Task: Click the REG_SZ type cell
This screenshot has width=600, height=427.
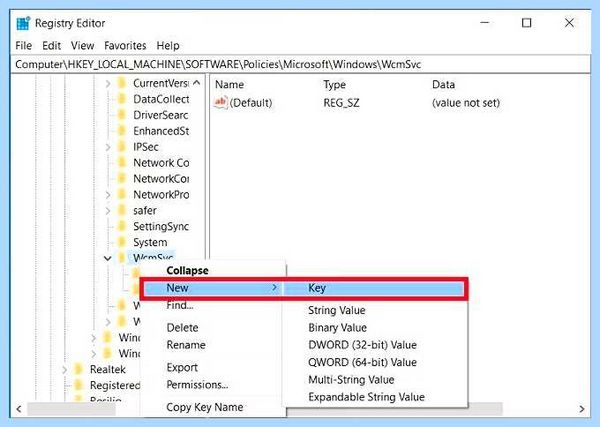Action: pos(341,103)
